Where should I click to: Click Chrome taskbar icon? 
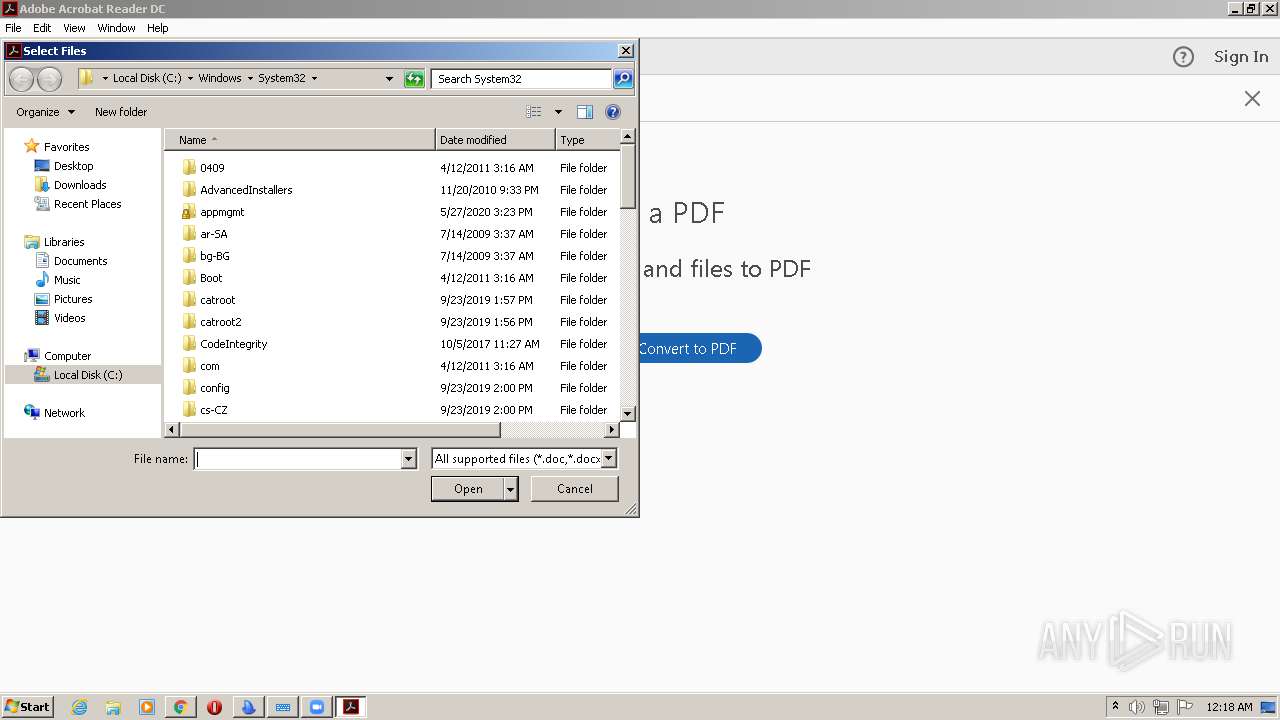180,707
